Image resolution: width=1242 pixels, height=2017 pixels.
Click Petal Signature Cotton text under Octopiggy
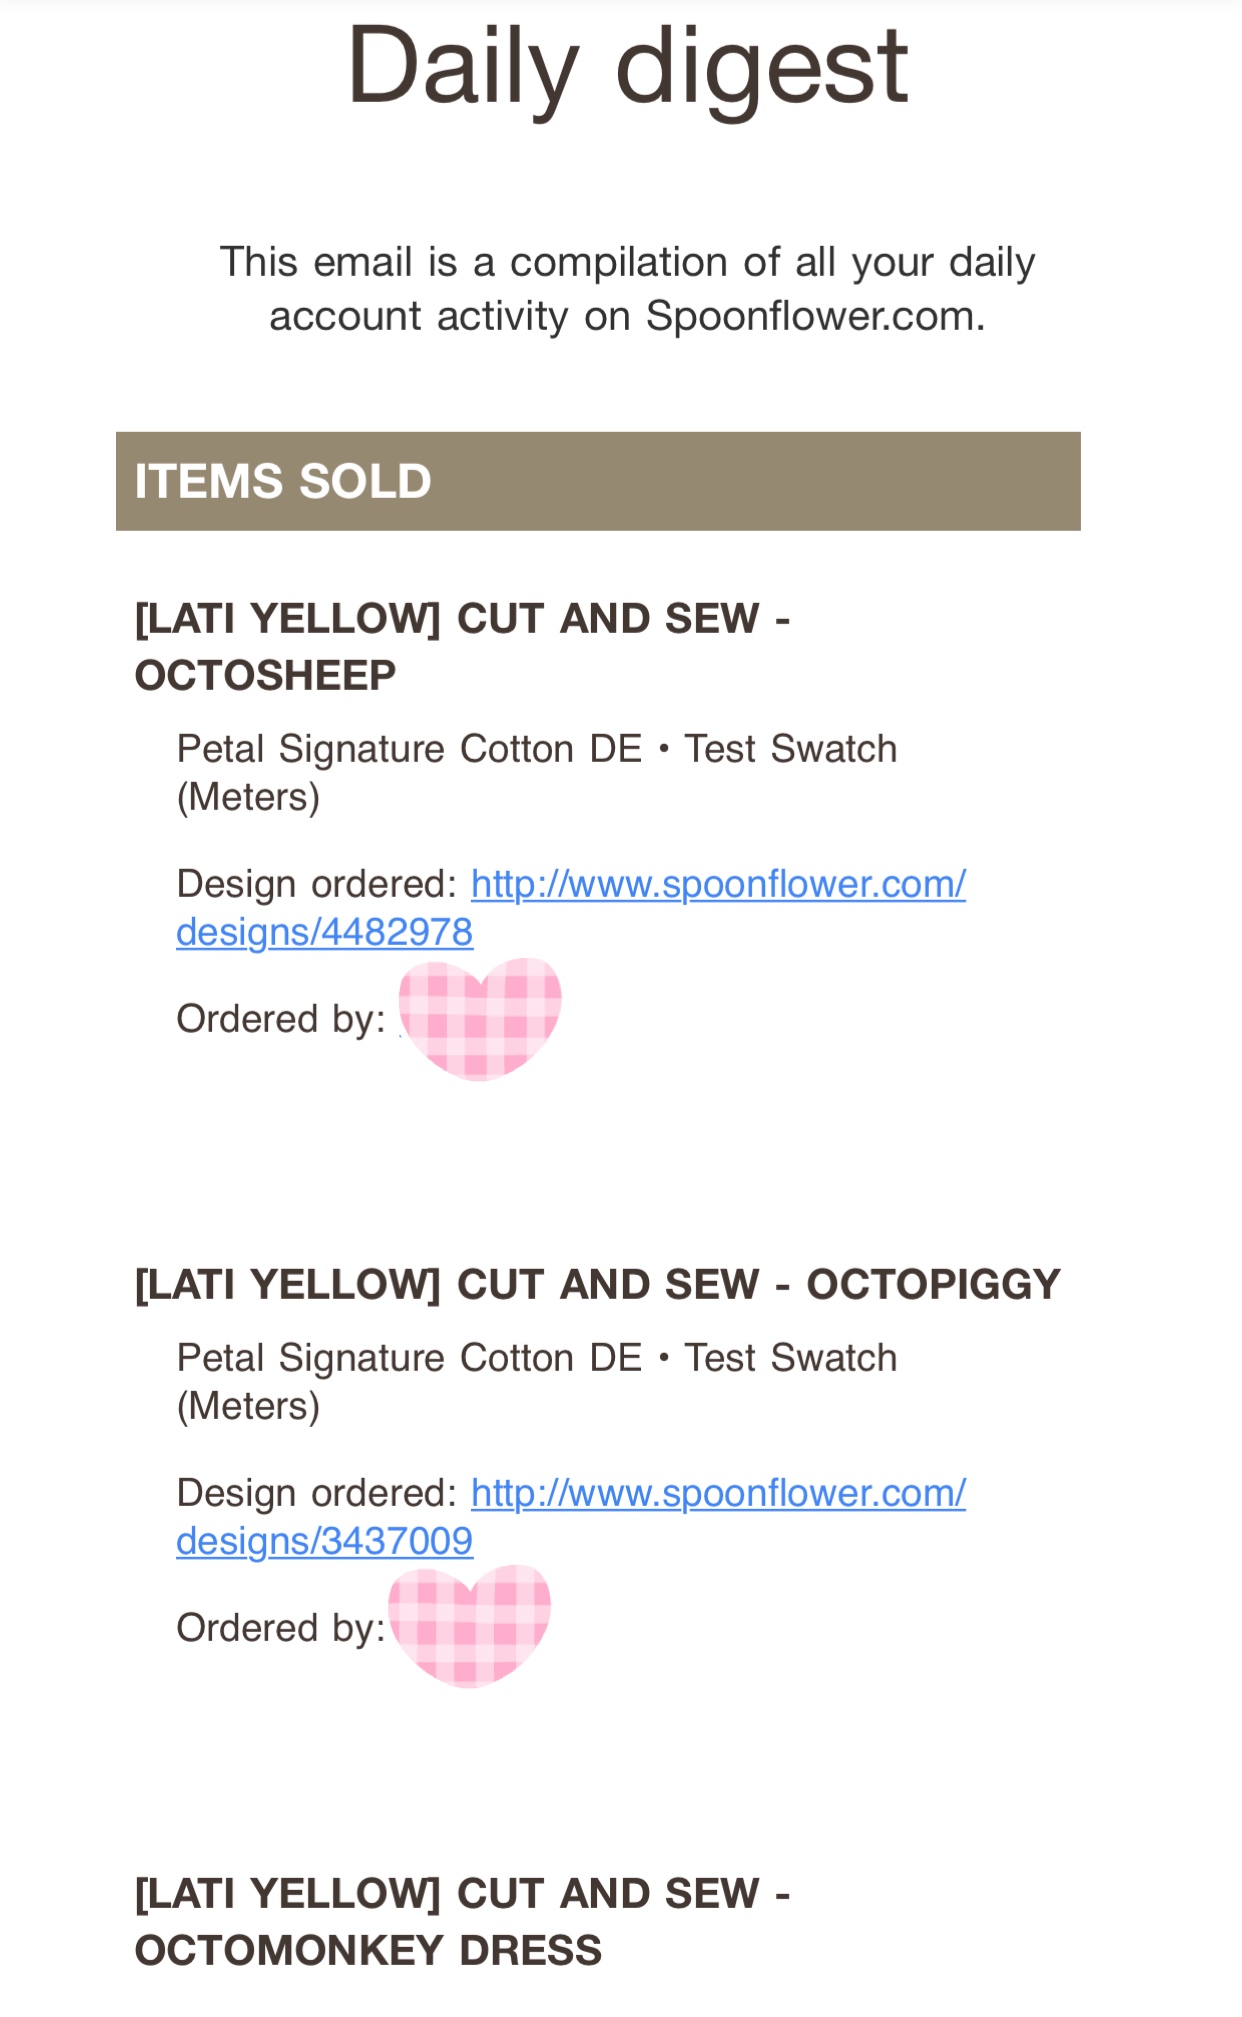(x=409, y=1358)
